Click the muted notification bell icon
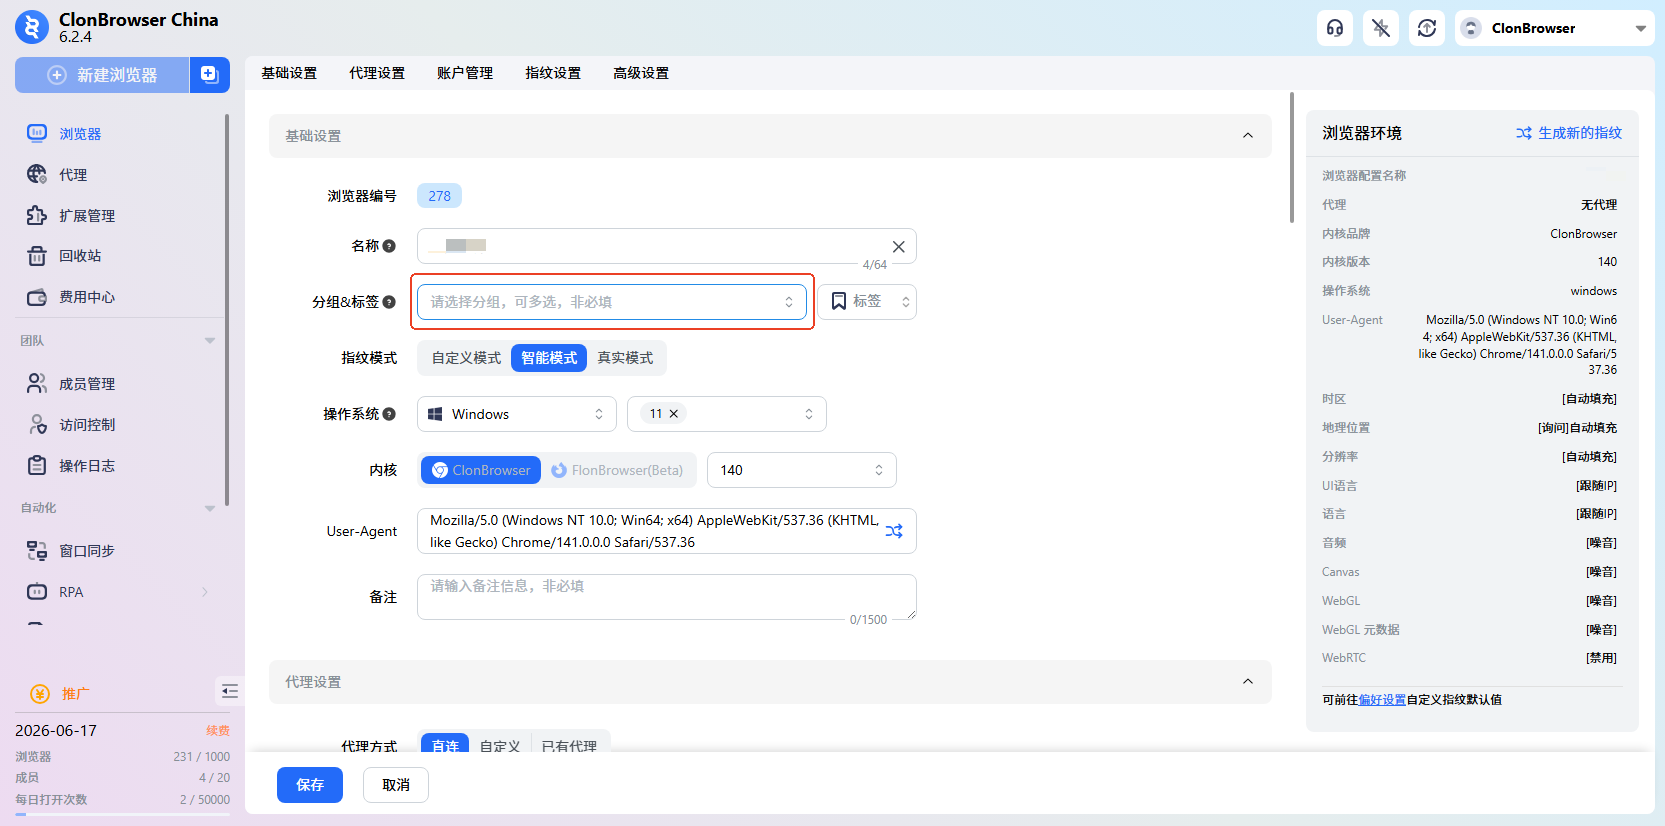Viewport: 1665px width, 826px height. click(1381, 28)
